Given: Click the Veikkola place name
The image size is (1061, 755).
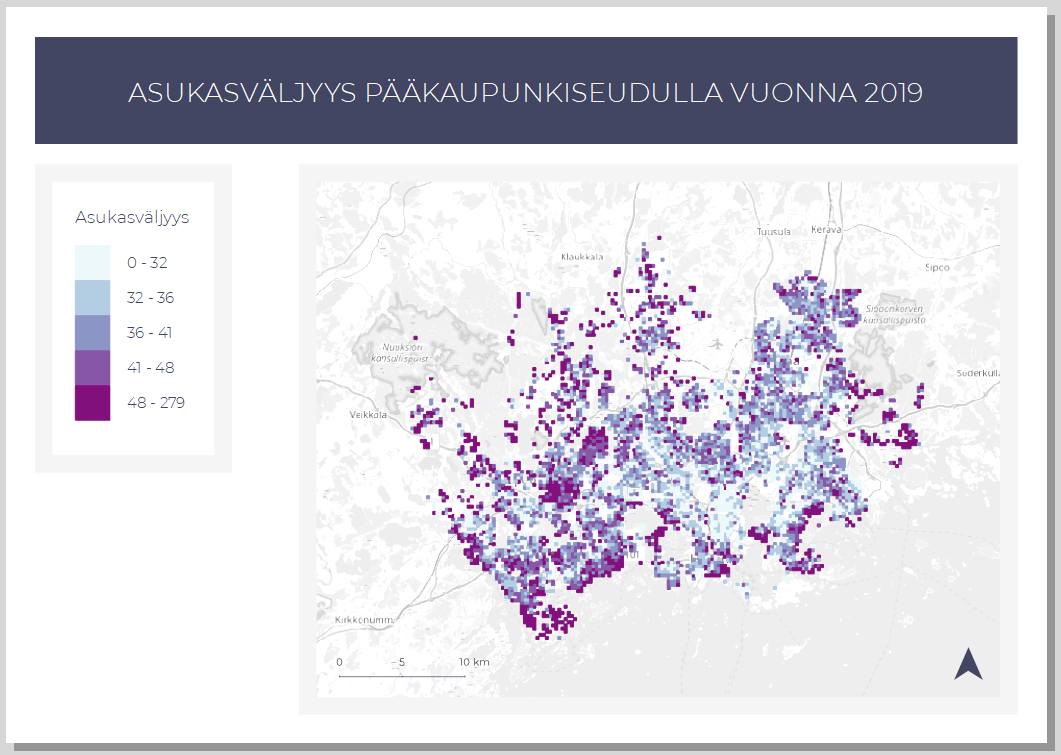Looking at the screenshot, I should tap(367, 413).
